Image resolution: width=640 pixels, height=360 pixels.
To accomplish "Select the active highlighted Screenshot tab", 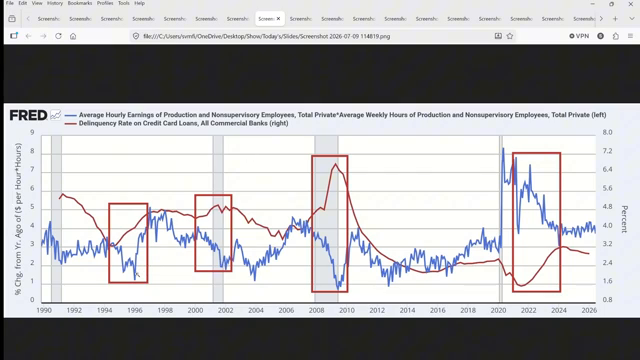I will [x=270, y=19].
